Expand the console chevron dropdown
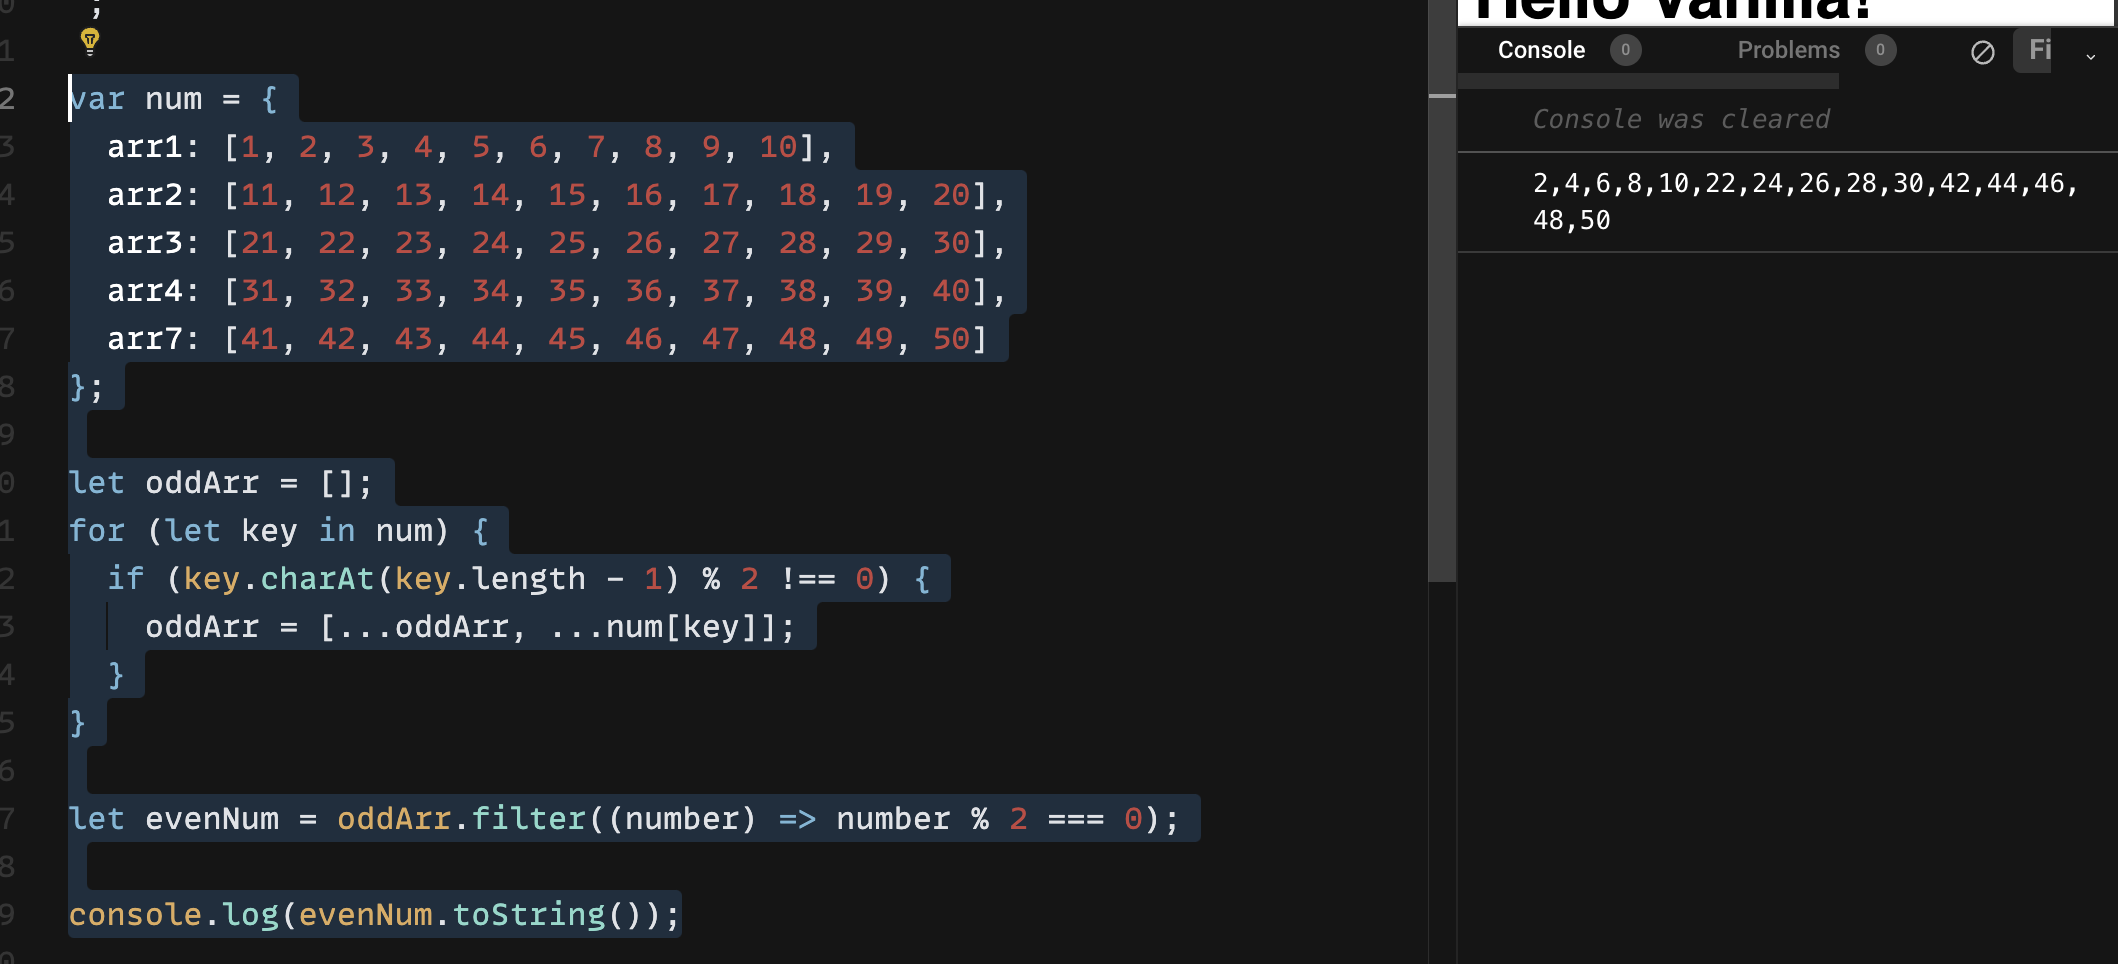The width and height of the screenshot is (2118, 964). tap(2090, 57)
